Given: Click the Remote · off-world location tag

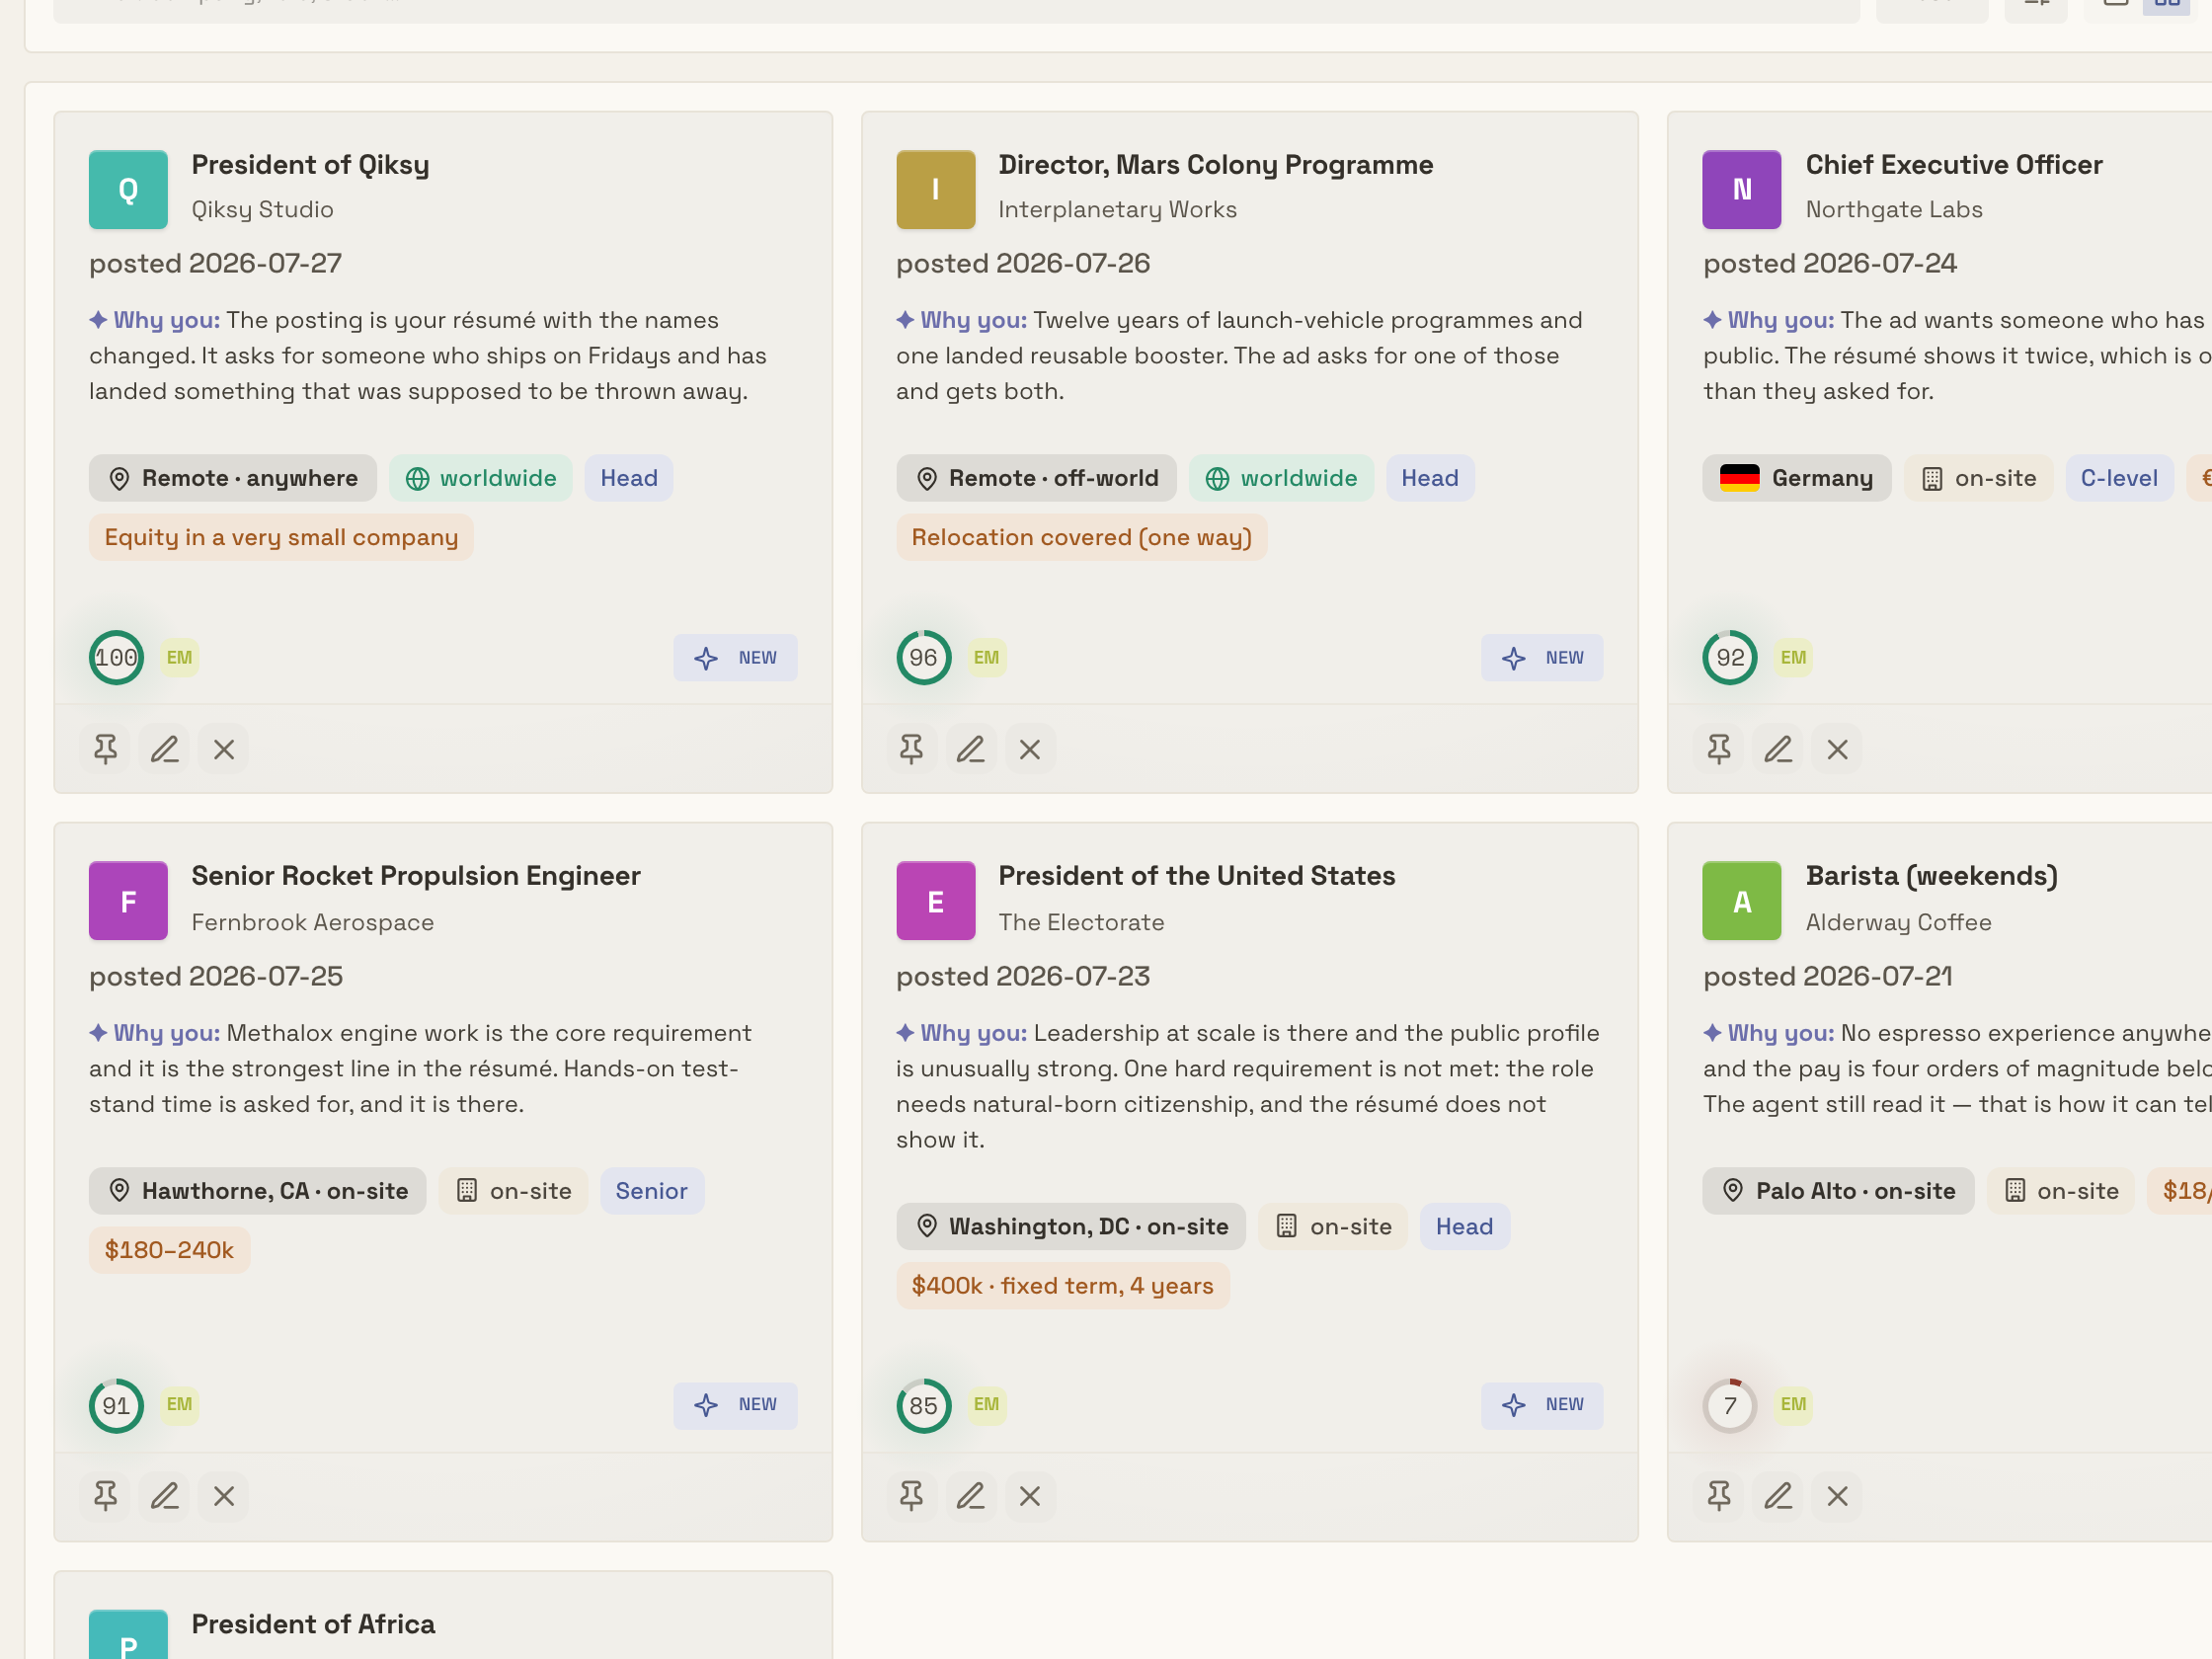Looking at the screenshot, I should [1036, 478].
